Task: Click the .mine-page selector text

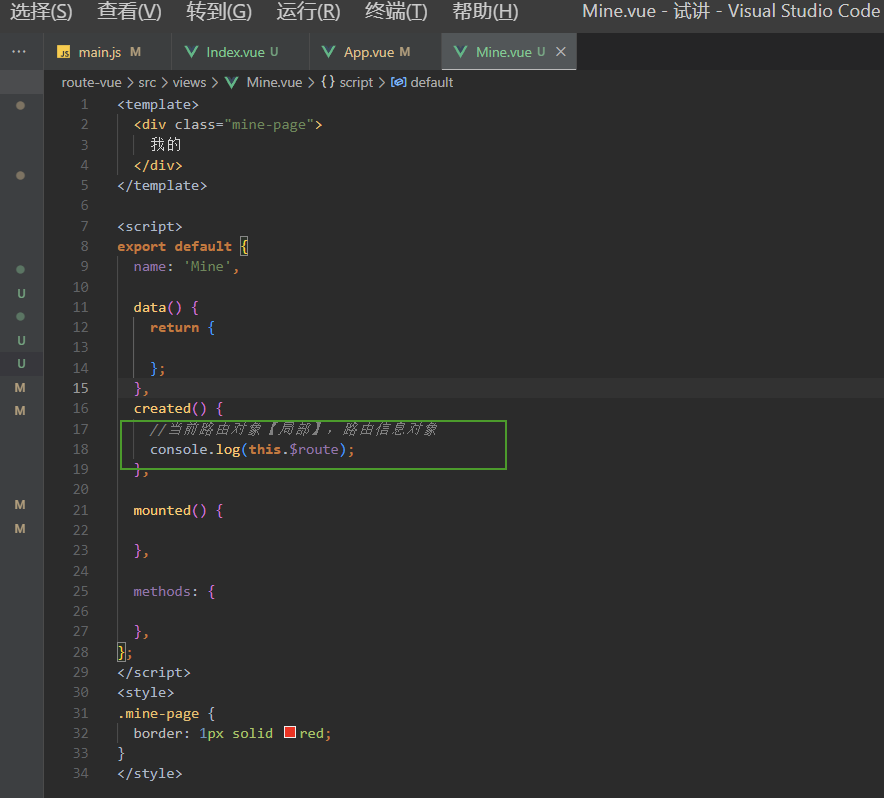Action: click(x=158, y=713)
